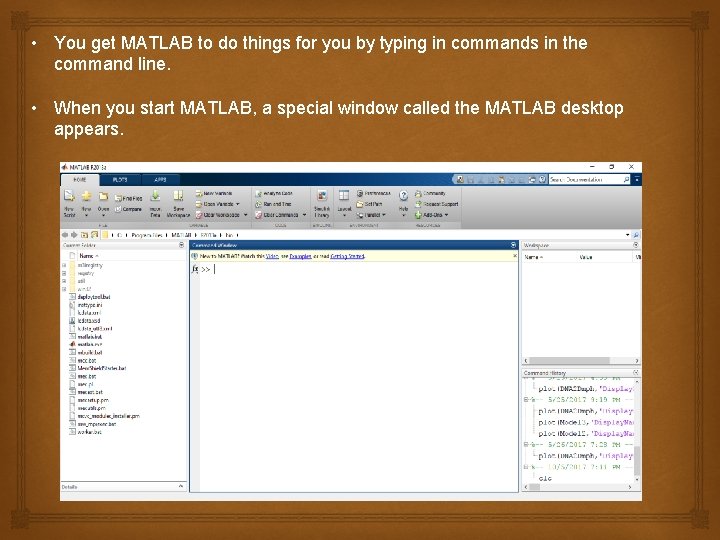Click New Variable in the toolstrip
This screenshot has width=720, height=540.
click(214, 193)
